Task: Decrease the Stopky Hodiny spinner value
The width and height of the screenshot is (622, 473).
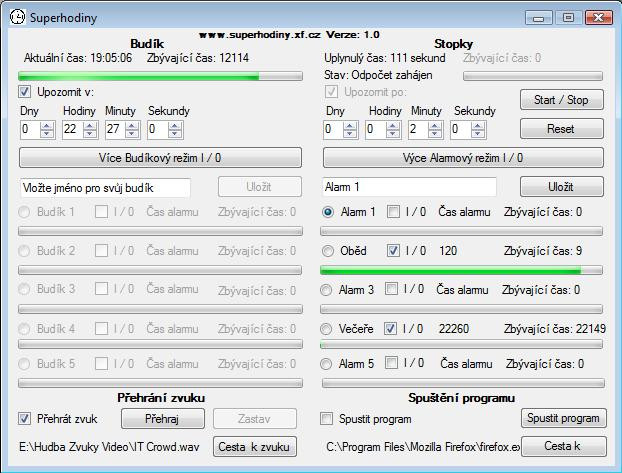Action: tap(393, 134)
